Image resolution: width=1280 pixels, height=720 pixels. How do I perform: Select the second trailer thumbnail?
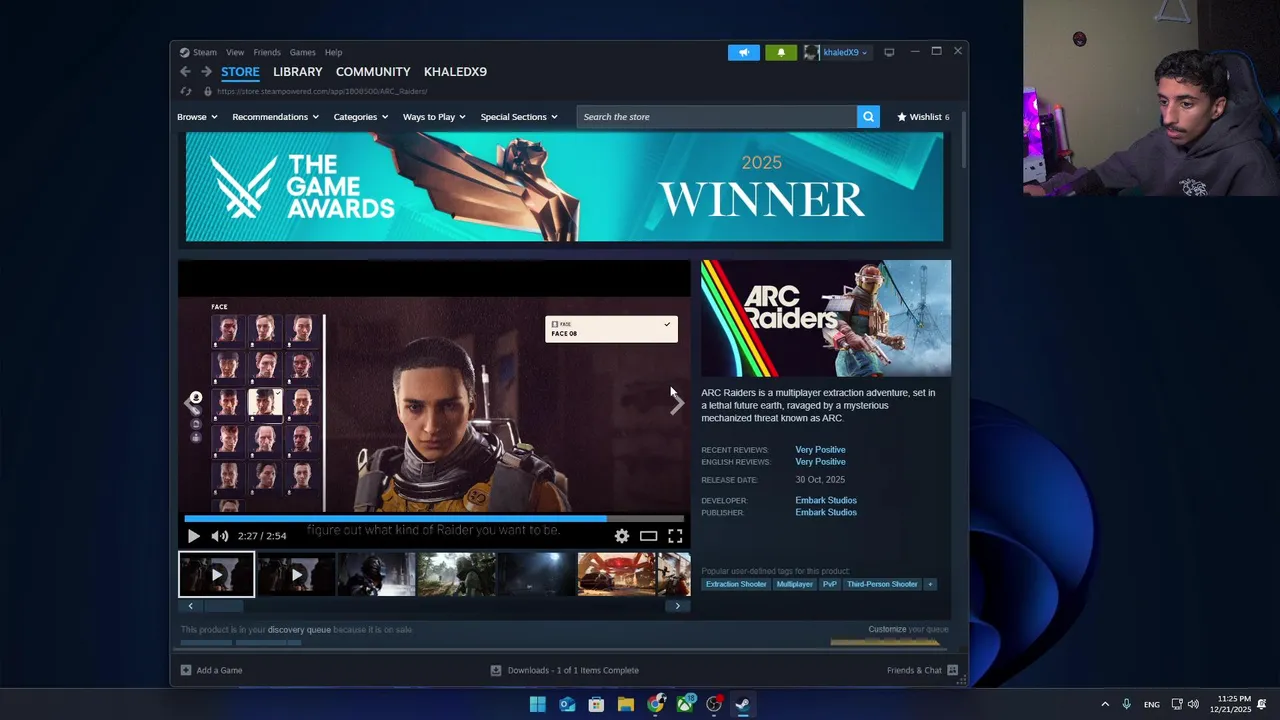(296, 574)
